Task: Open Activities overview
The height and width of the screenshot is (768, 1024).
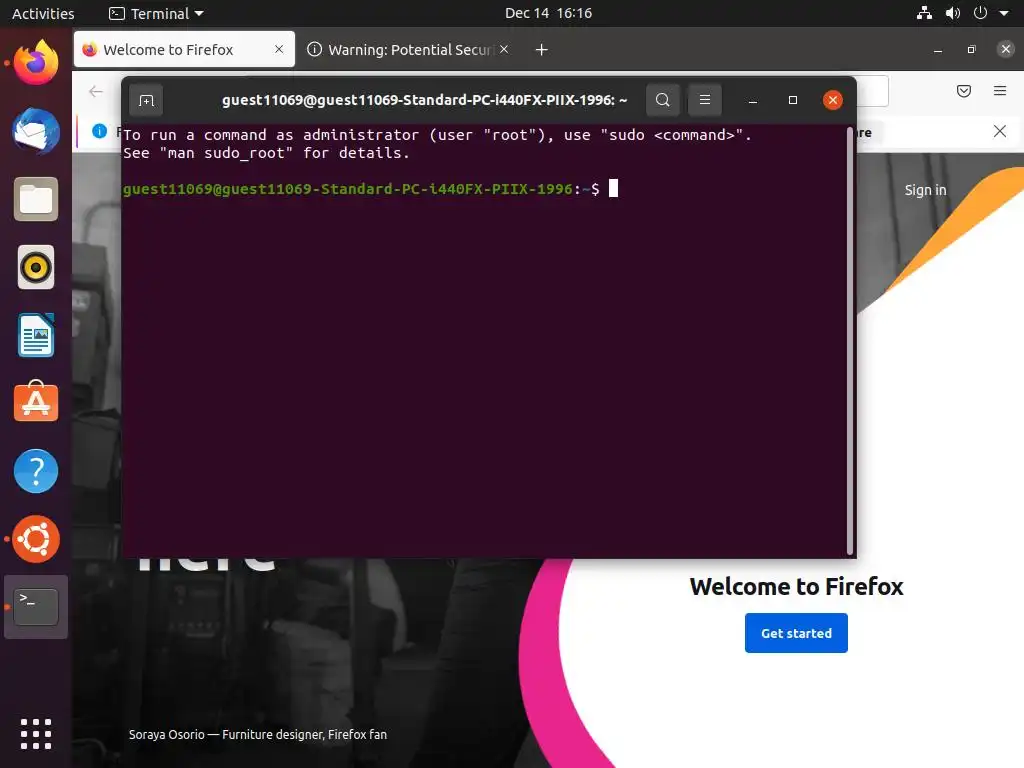Action: pyautogui.click(x=43, y=13)
